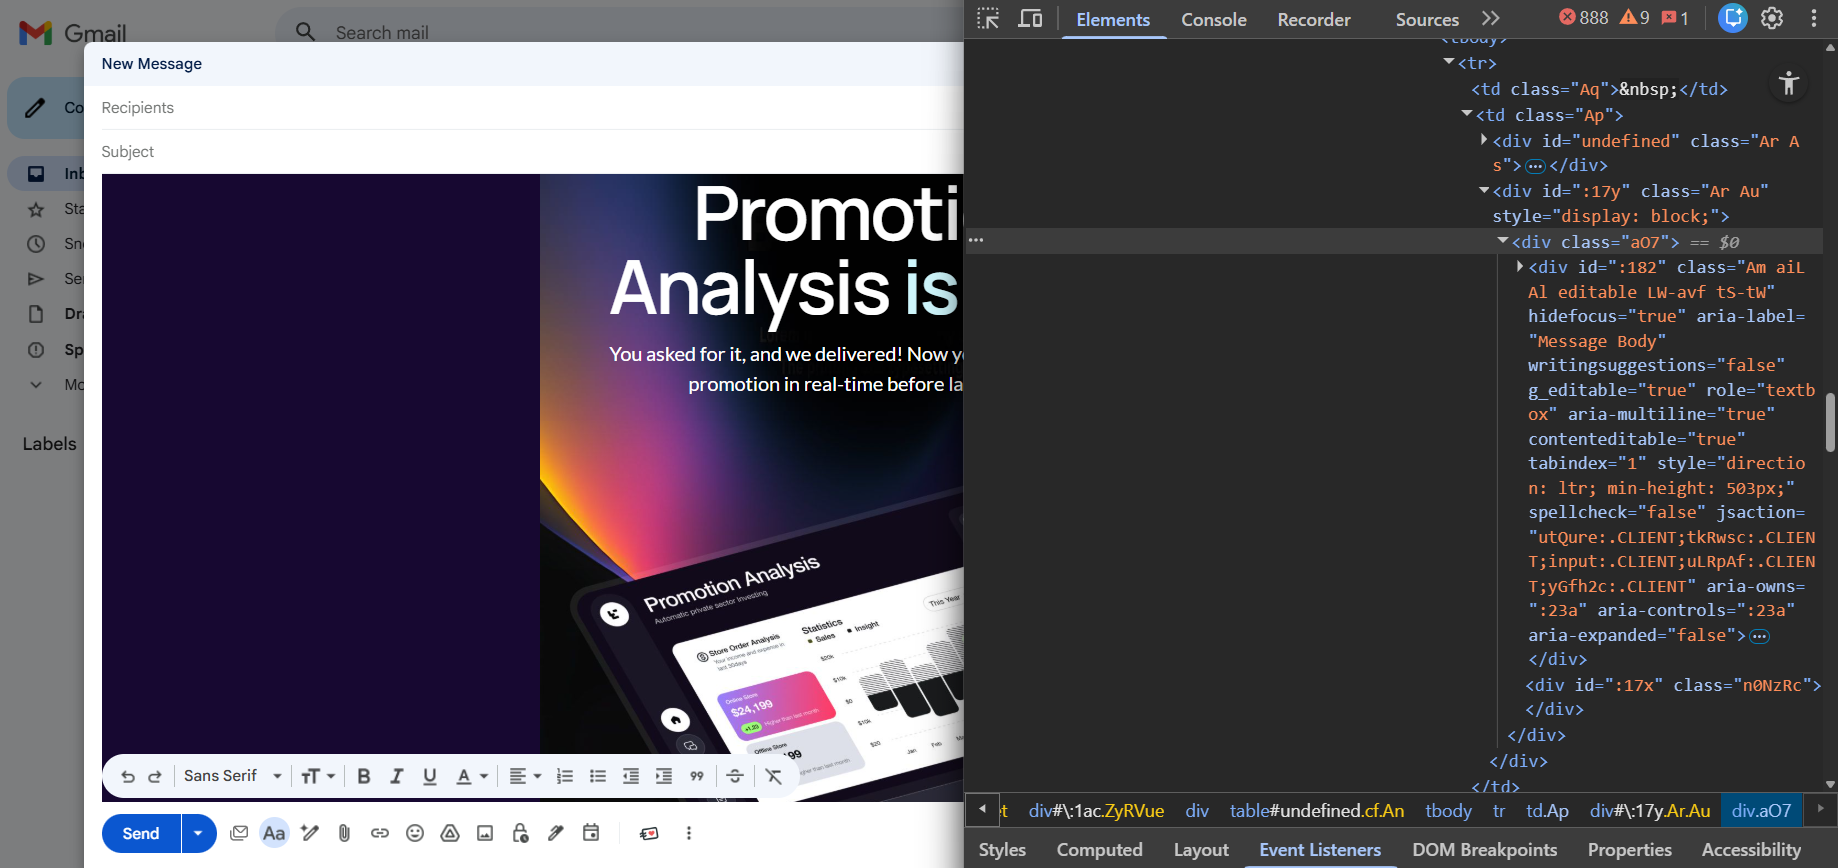
Task: Open the Styles tab
Action: 1002,849
